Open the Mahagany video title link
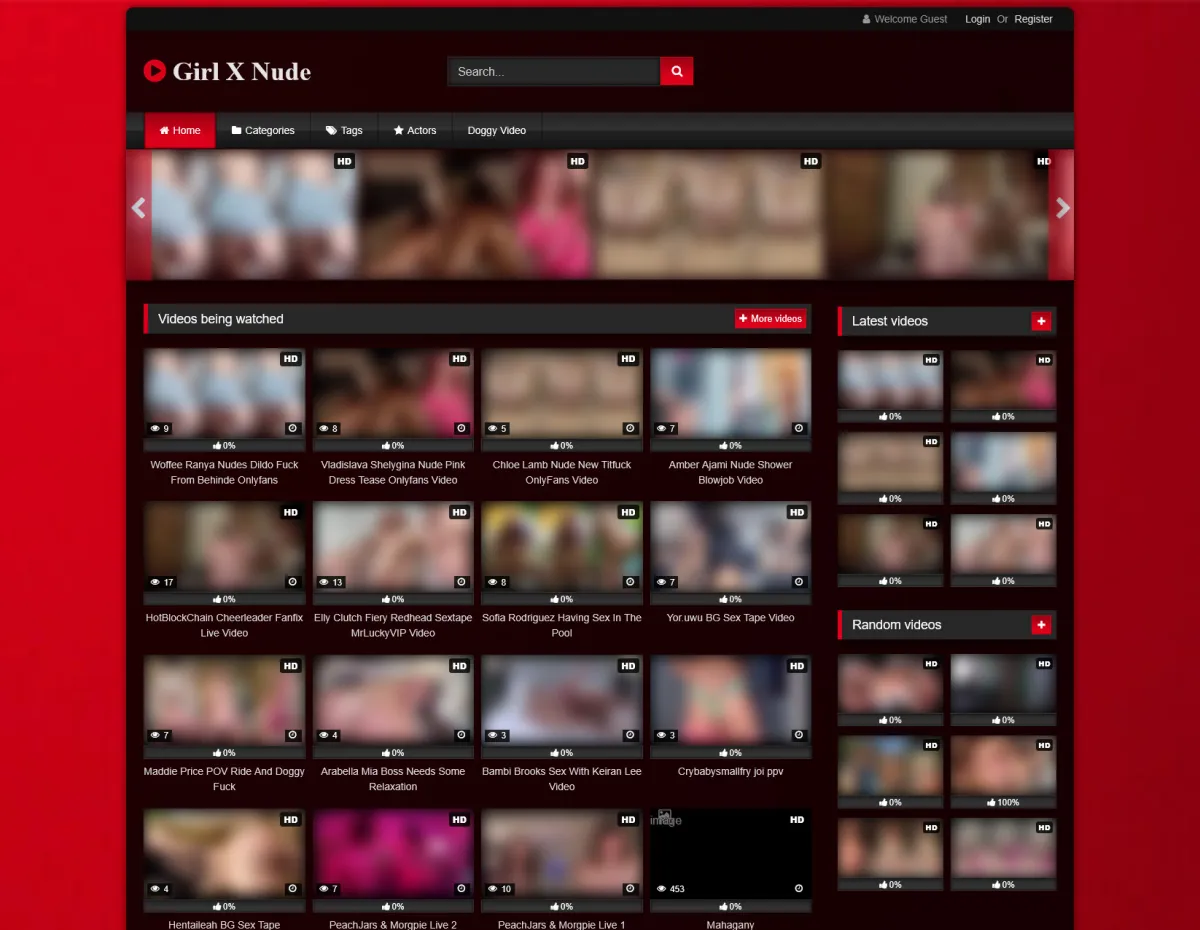Viewport: 1200px width, 930px height. (730, 924)
